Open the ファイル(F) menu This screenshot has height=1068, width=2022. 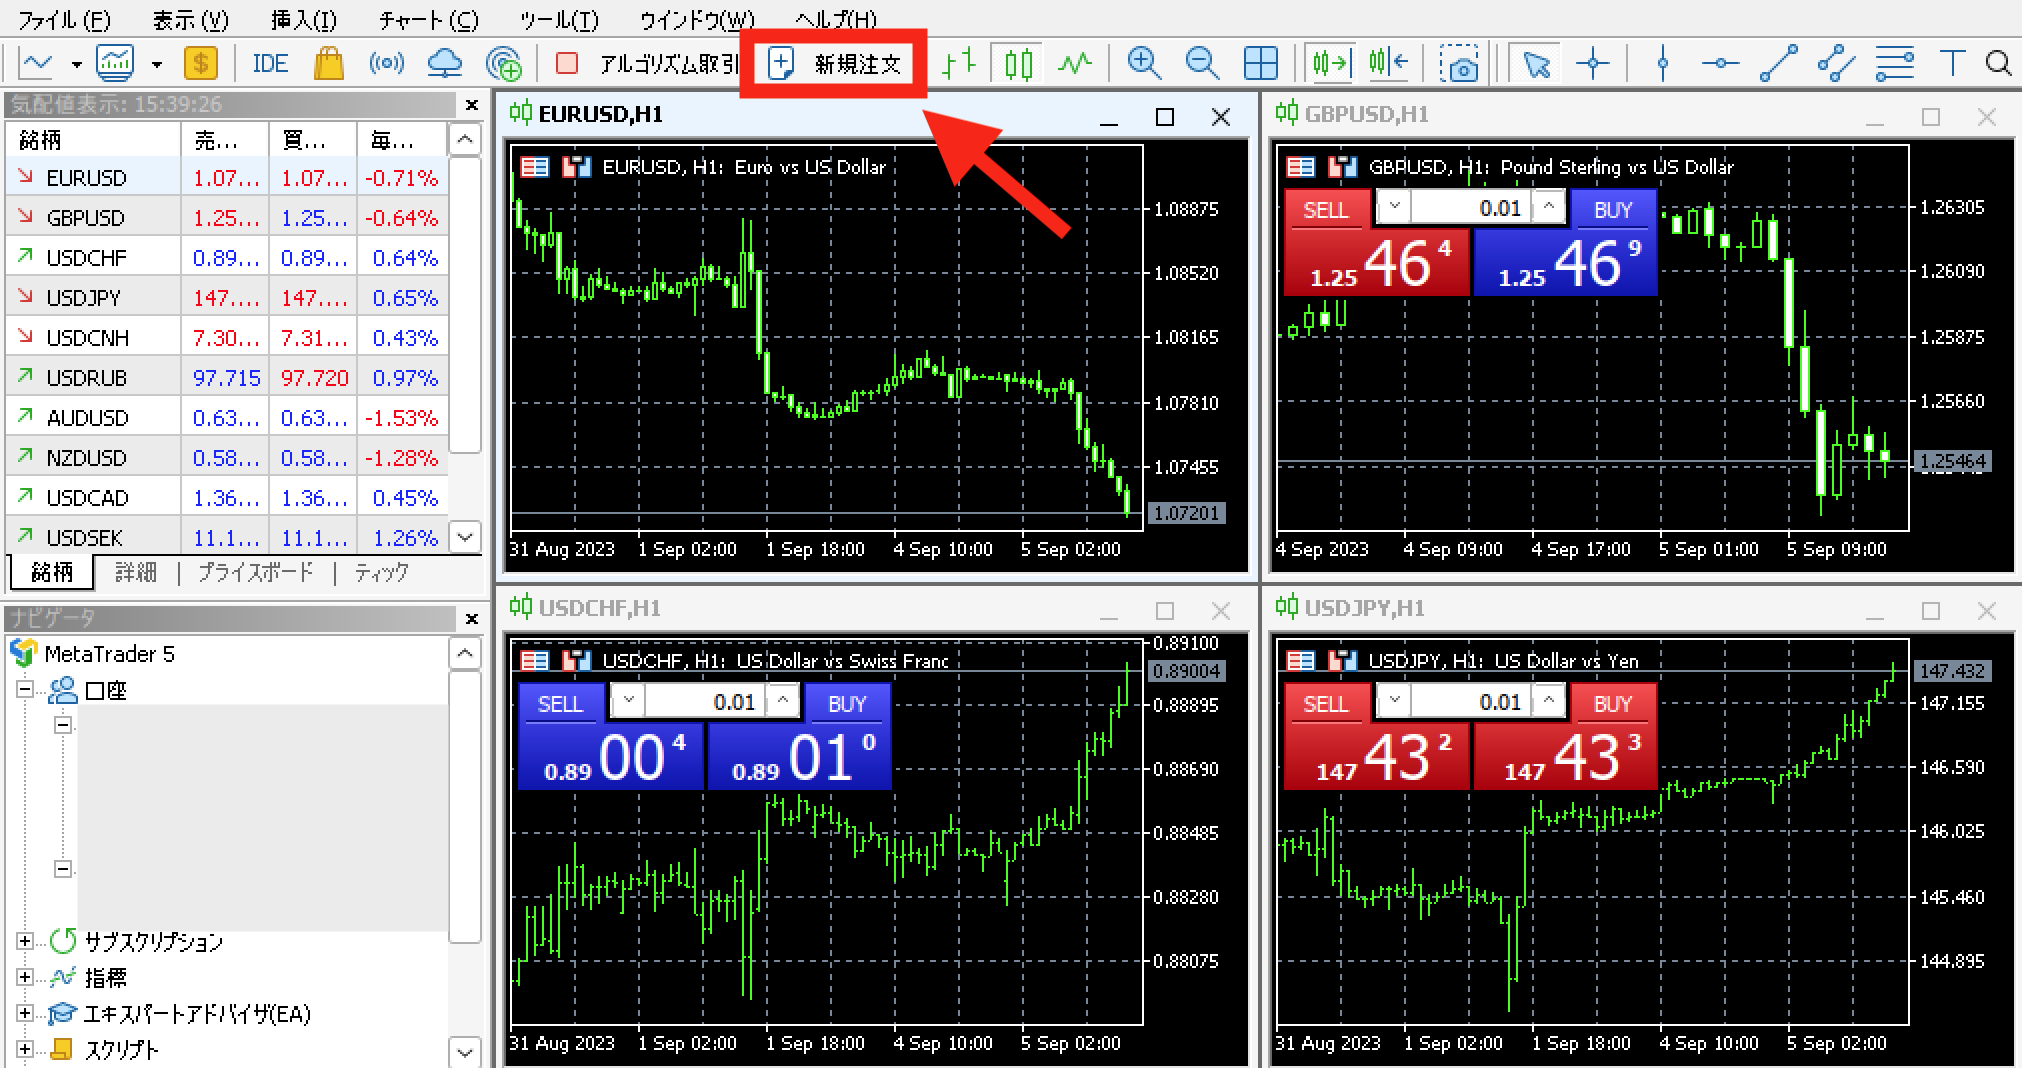pyautogui.click(x=65, y=20)
